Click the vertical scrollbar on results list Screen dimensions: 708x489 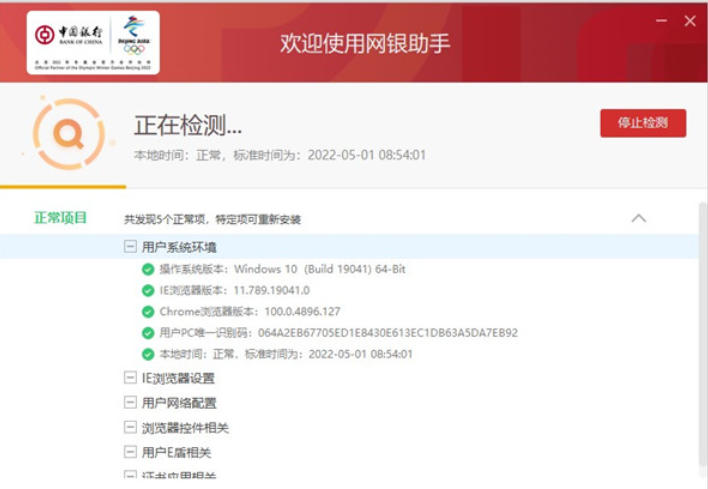coord(702,330)
